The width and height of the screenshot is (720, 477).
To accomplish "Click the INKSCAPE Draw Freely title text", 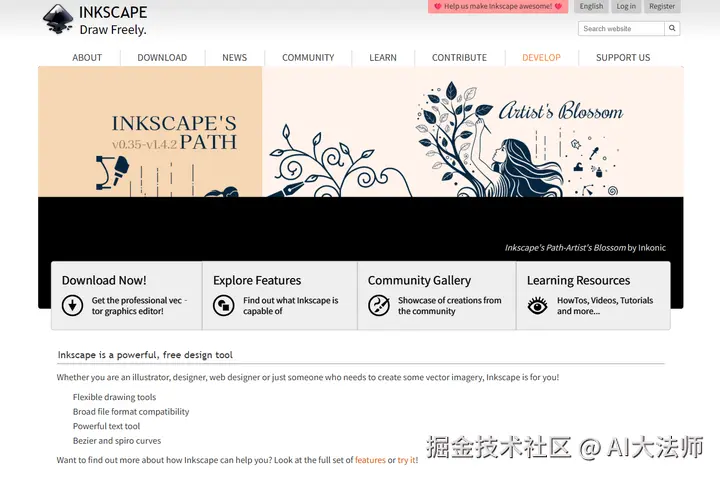I will [113, 21].
